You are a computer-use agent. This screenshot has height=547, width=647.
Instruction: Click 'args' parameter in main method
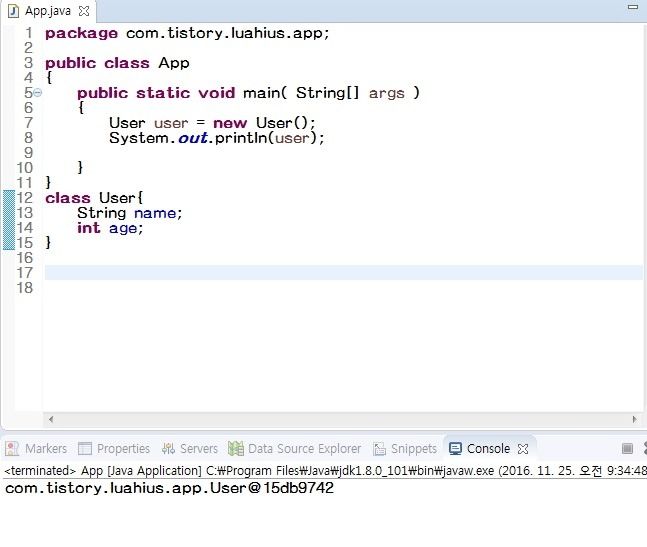pyautogui.click(x=387, y=93)
